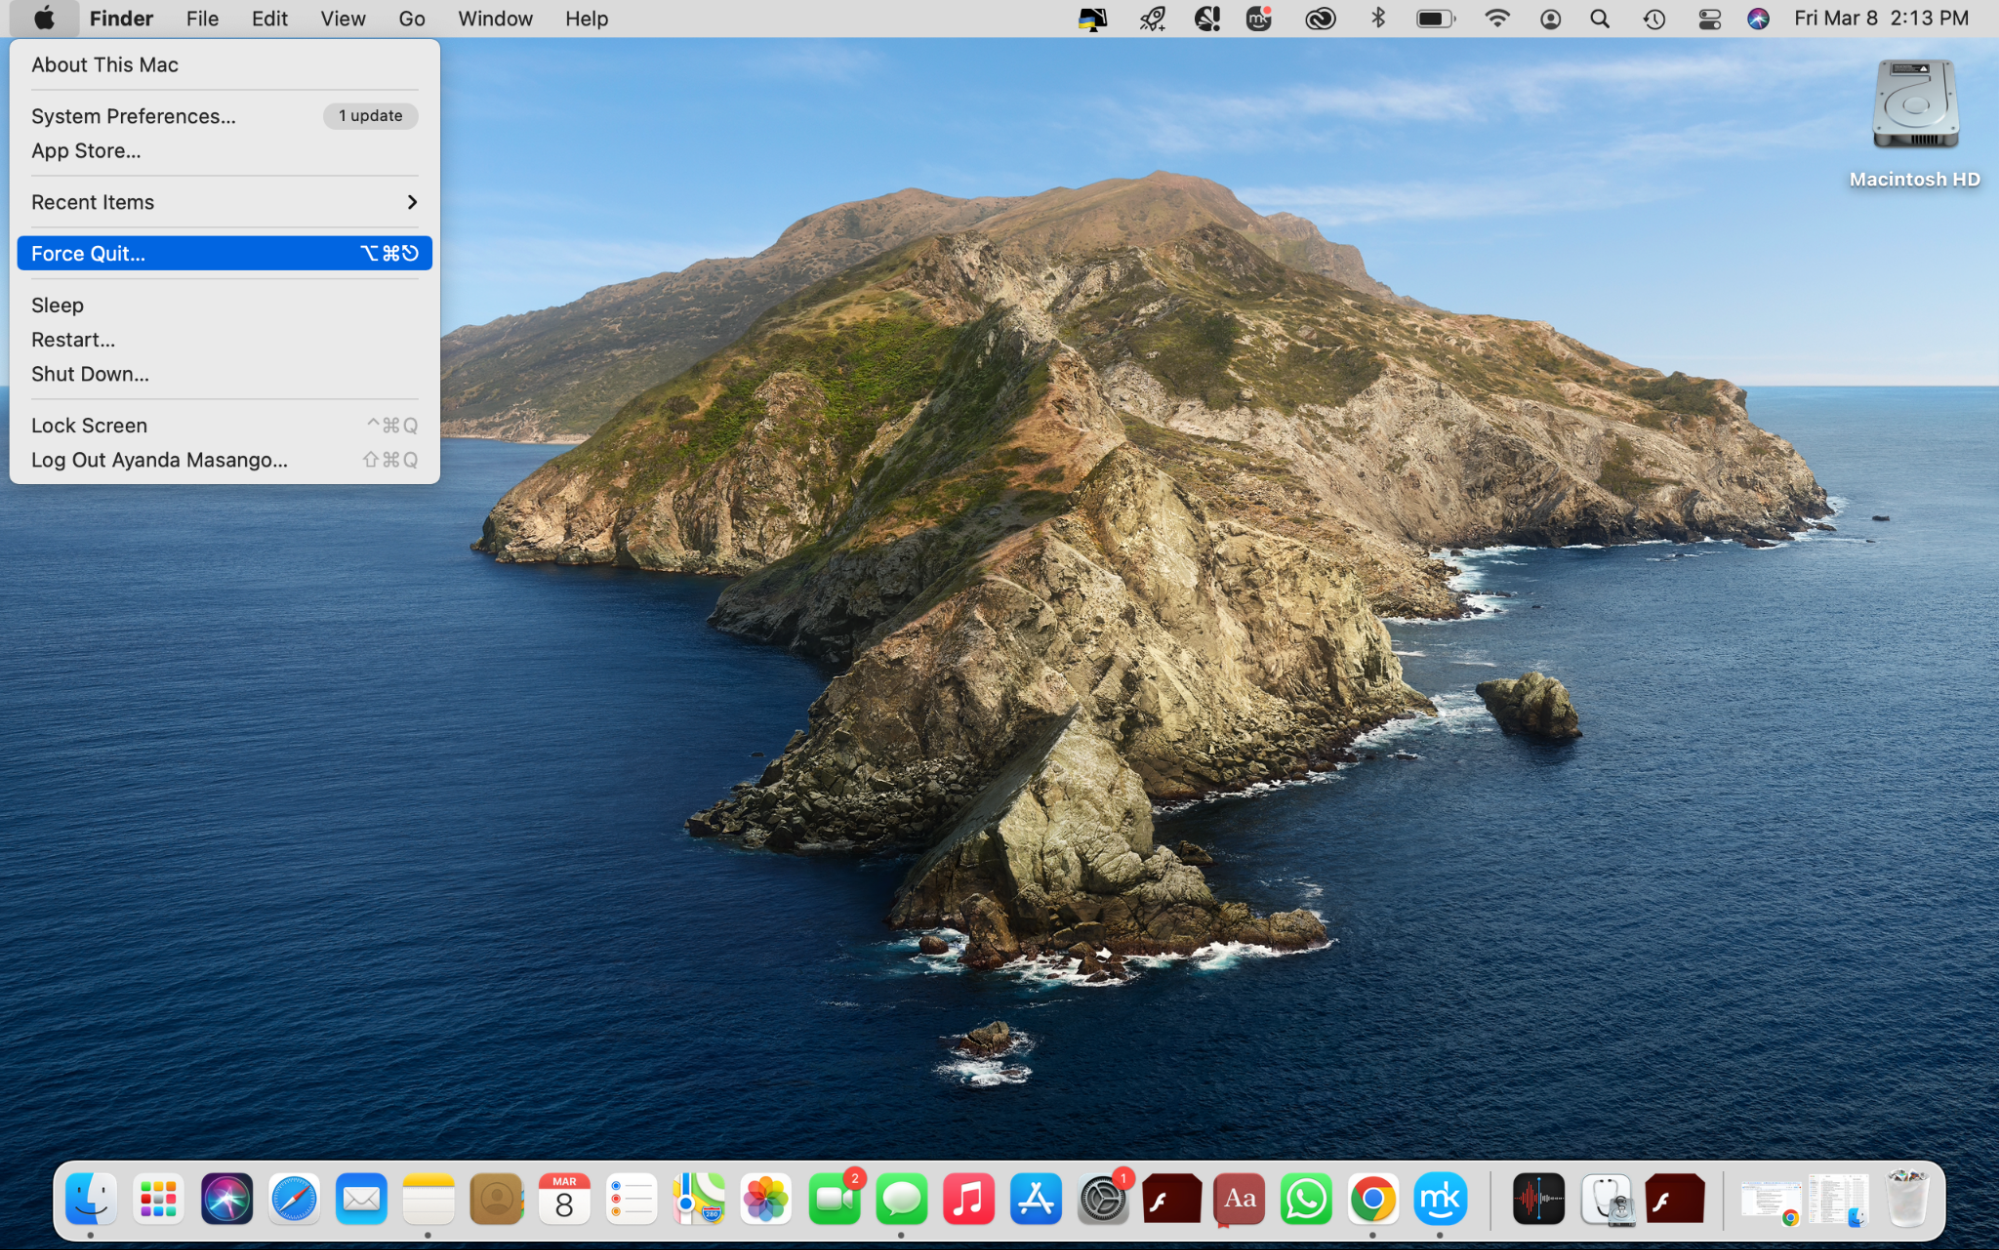1999x1250 pixels.
Task: Open the View menu
Action: pyautogui.click(x=342, y=19)
